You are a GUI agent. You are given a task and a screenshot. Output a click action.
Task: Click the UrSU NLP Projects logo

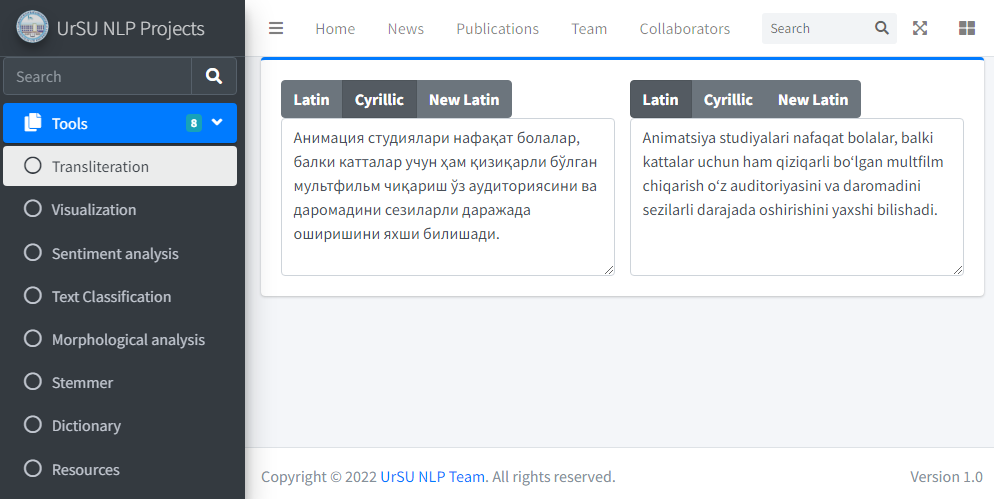coord(32,28)
